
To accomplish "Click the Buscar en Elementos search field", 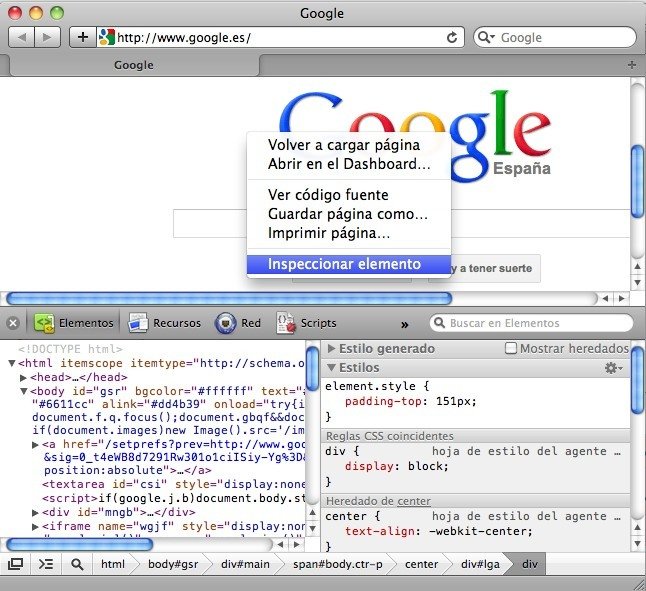I will click(531, 323).
